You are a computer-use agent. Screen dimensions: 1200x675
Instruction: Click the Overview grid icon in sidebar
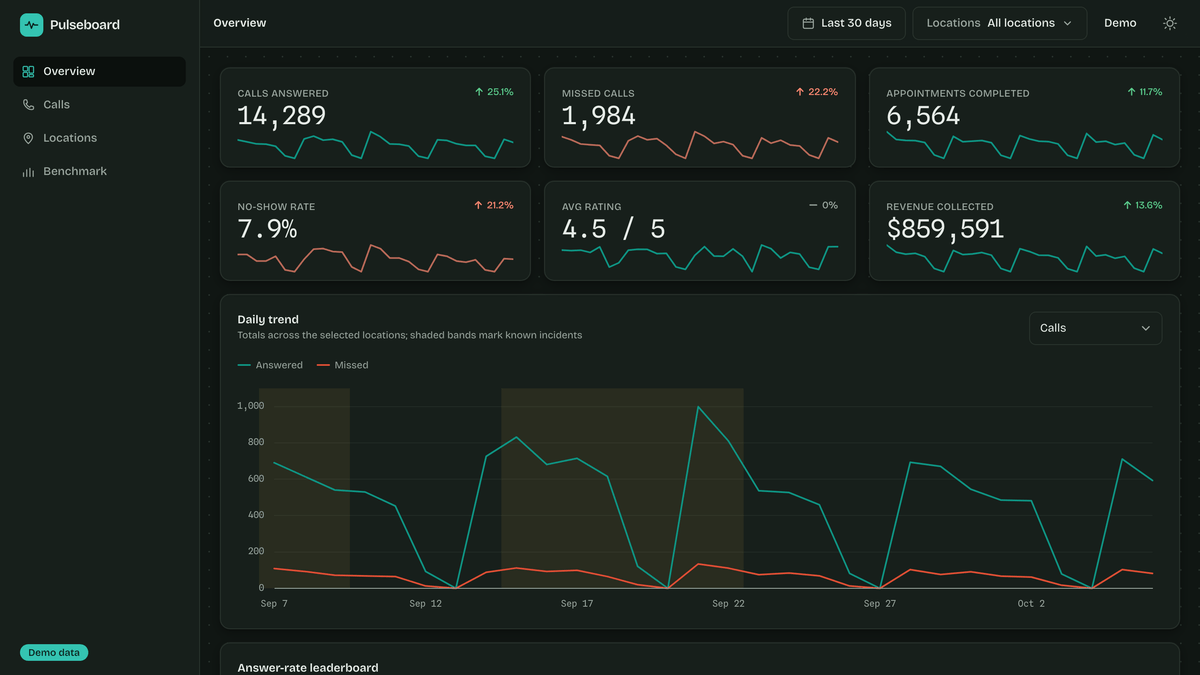click(x=28, y=72)
